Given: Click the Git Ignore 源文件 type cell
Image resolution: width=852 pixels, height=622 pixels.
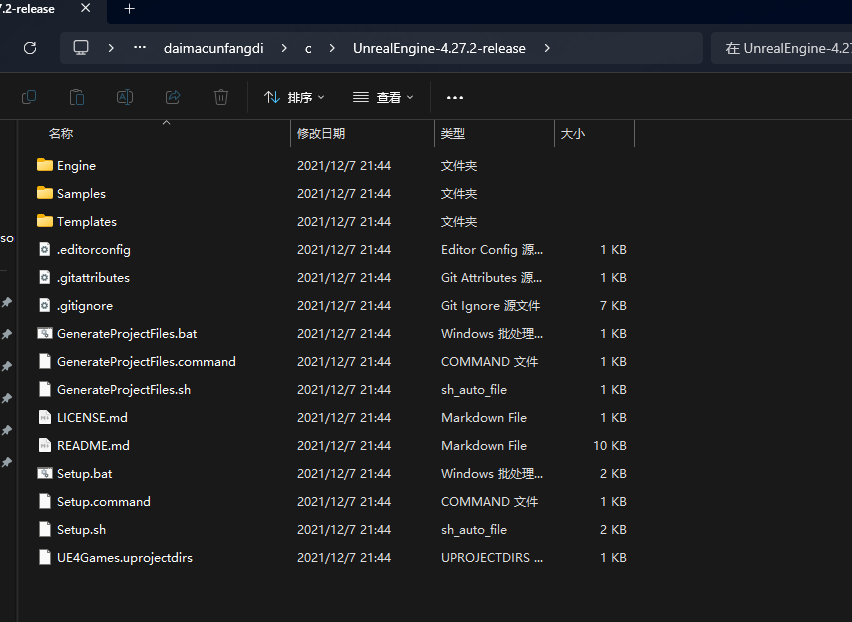Looking at the screenshot, I should click(x=490, y=306).
